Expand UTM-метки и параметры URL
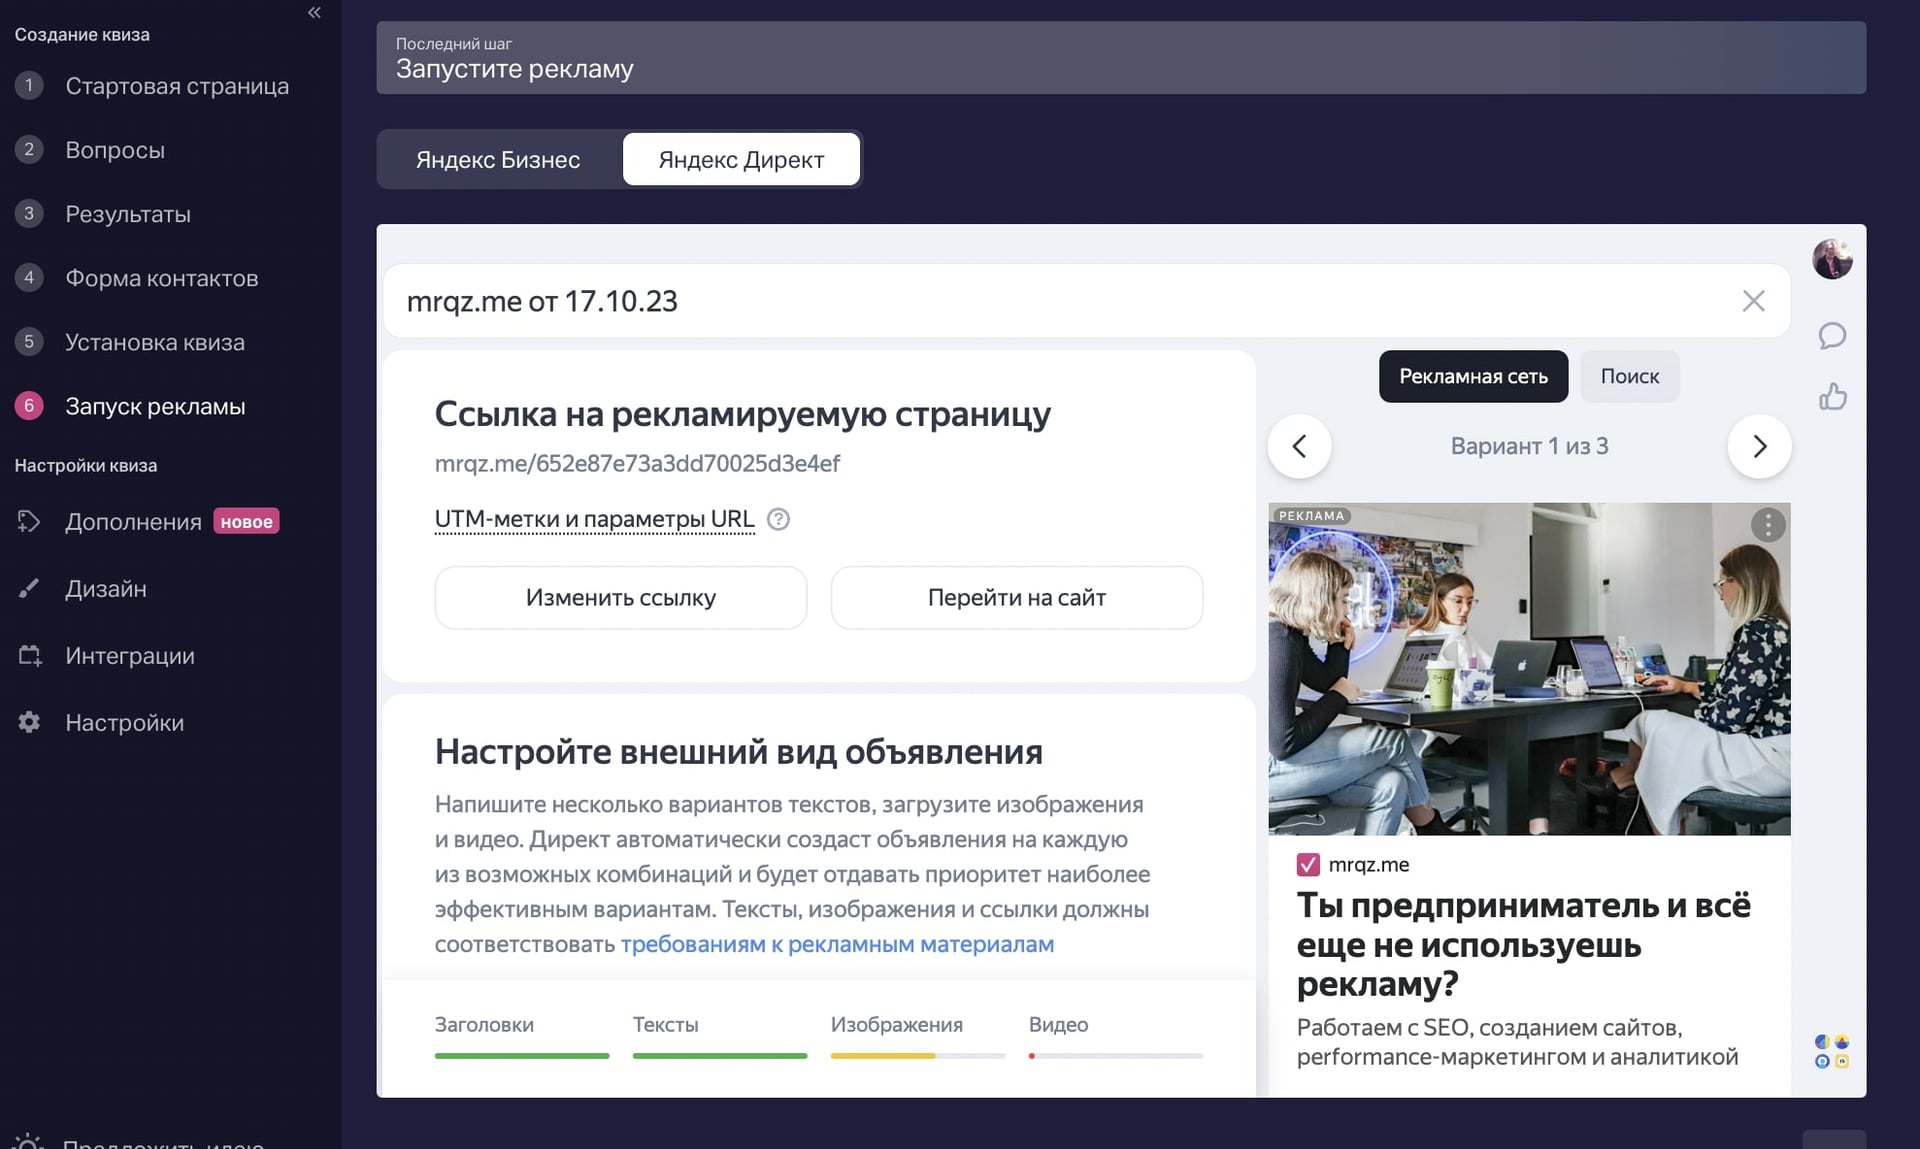The width and height of the screenshot is (1920, 1149). coord(594,519)
